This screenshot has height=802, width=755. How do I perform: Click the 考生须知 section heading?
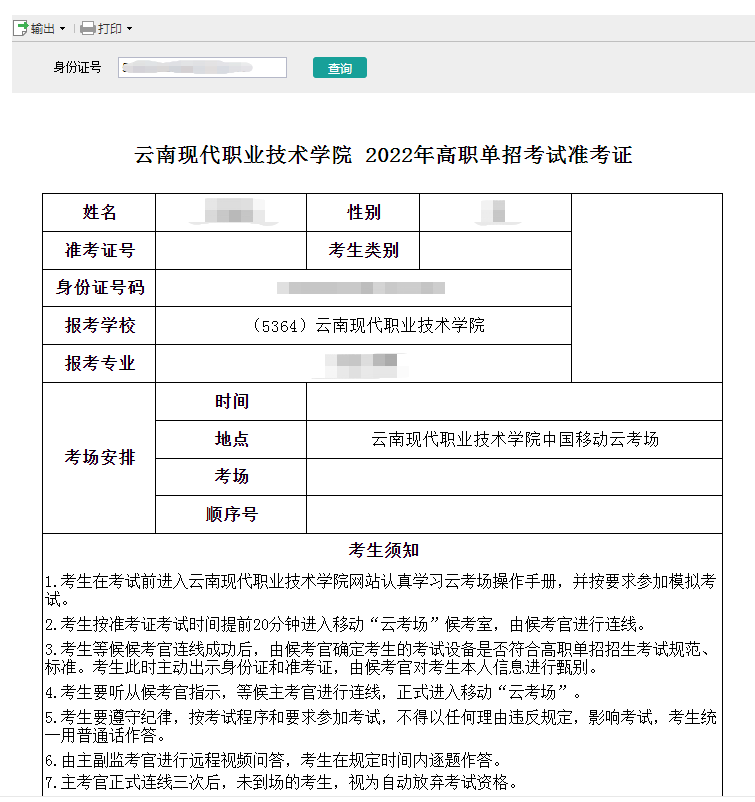(383, 550)
